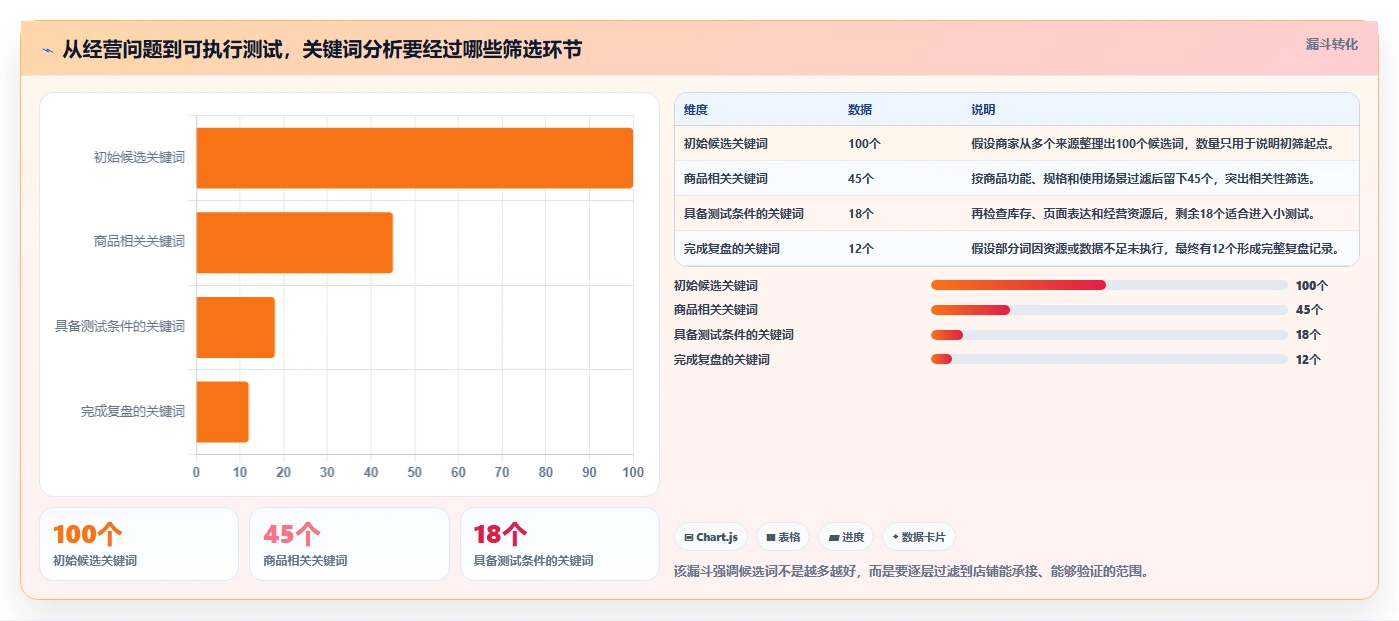Click the progress list label 初始候选关键词
The image size is (1399, 621).
point(716,285)
